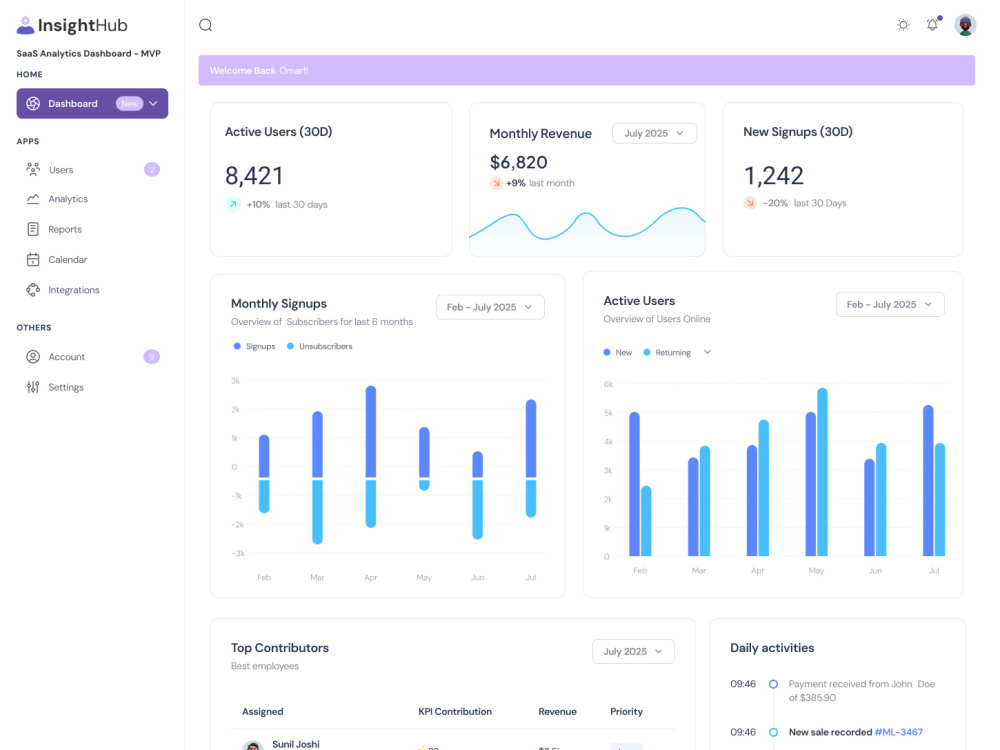Open Dashboard menu item
Viewport: 1000px width, 750px height.
point(92,103)
